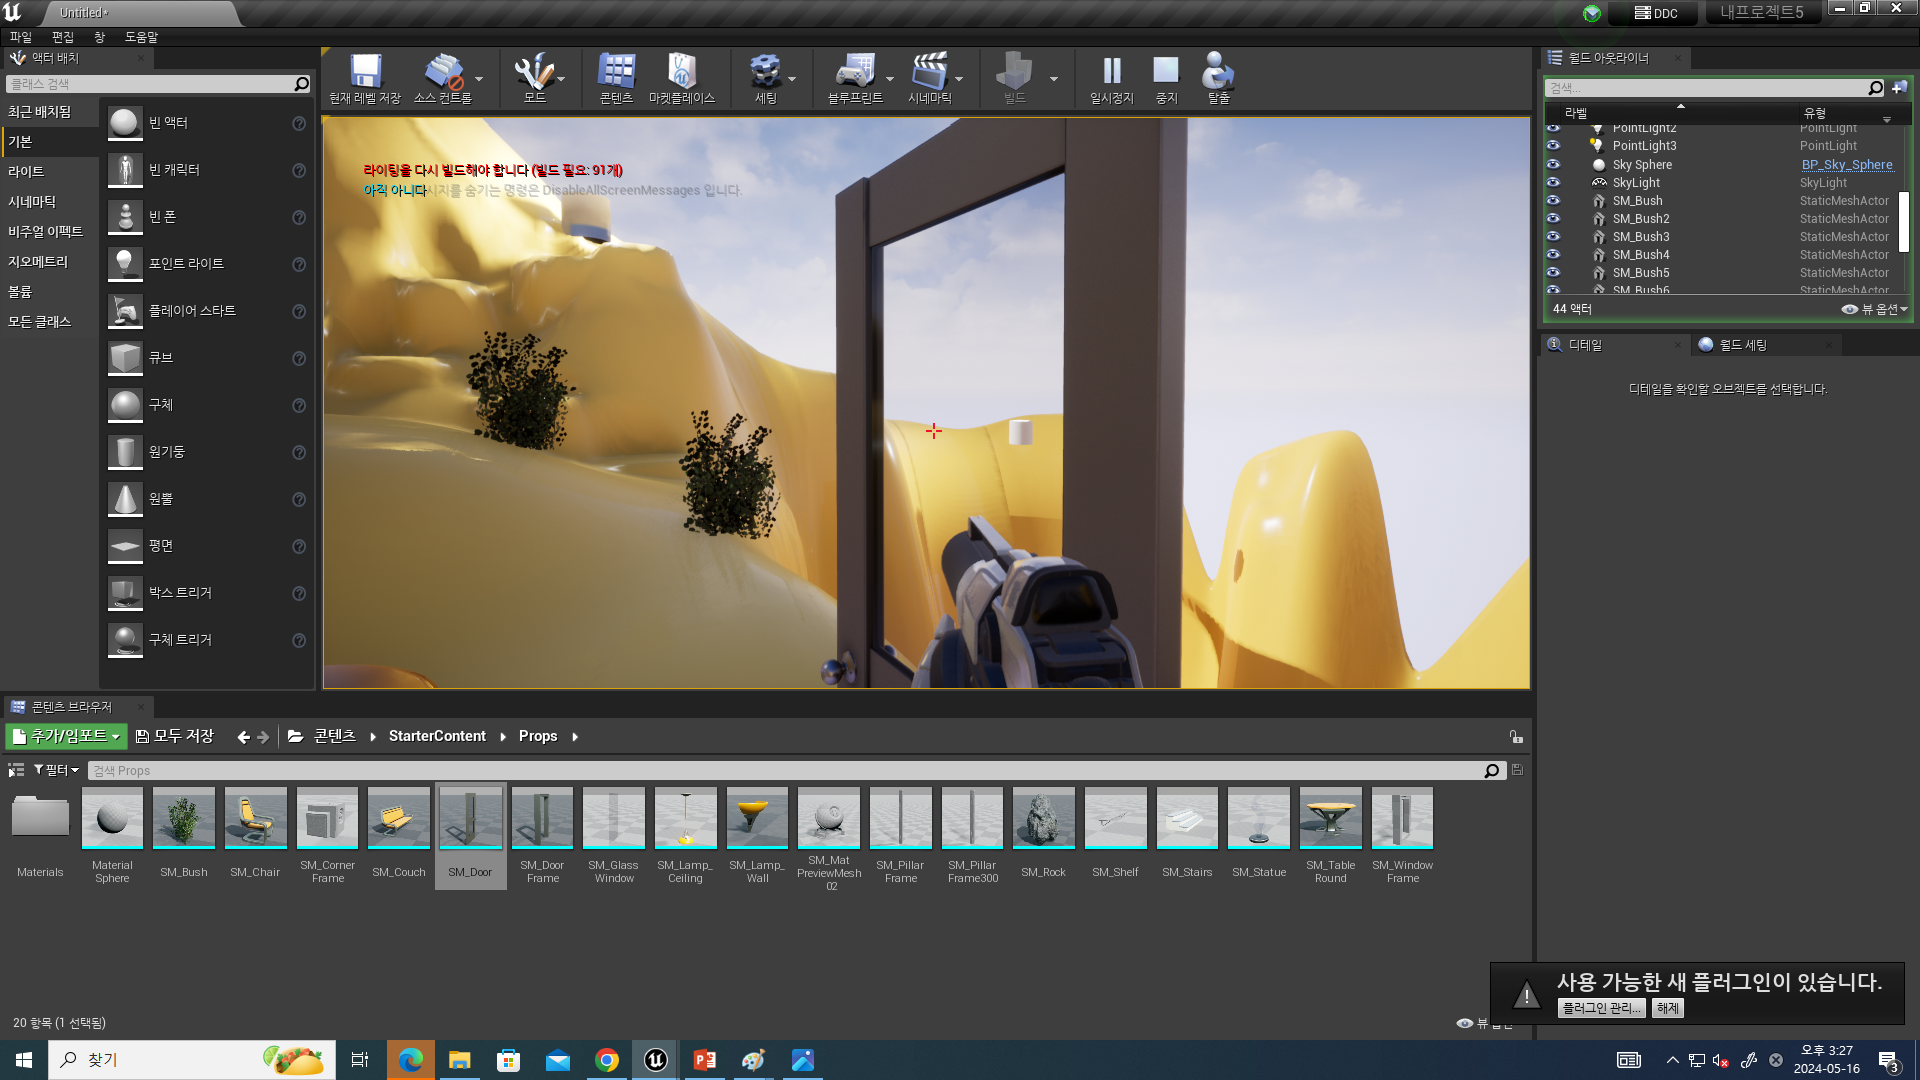
Task: Expand the Filters dropdown in content browser
Action: (x=56, y=770)
